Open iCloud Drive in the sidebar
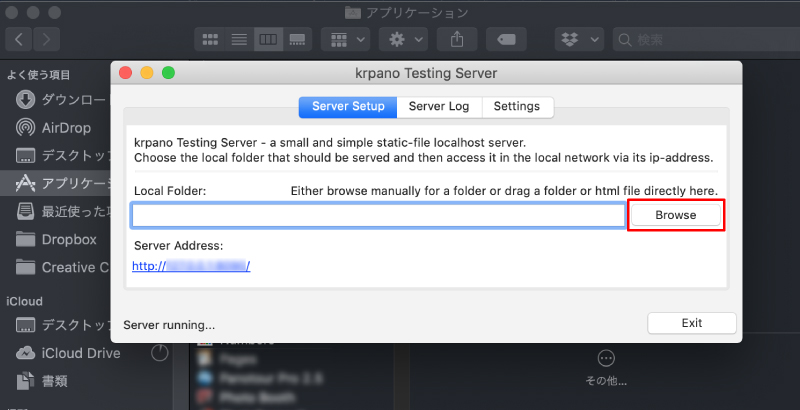This screenshot has height=410, width=800. 80,353
